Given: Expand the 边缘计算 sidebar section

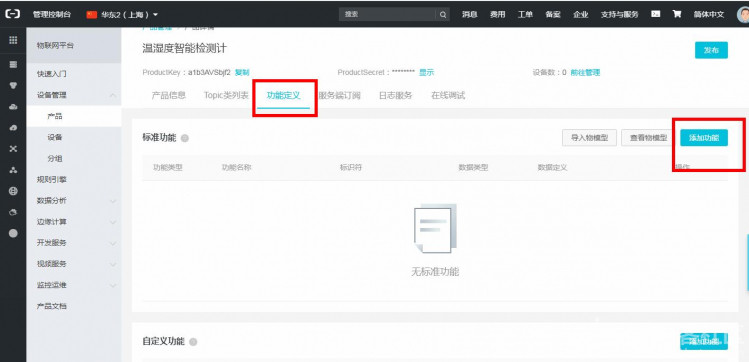Looking at the screenshot, I should (113, 222).
